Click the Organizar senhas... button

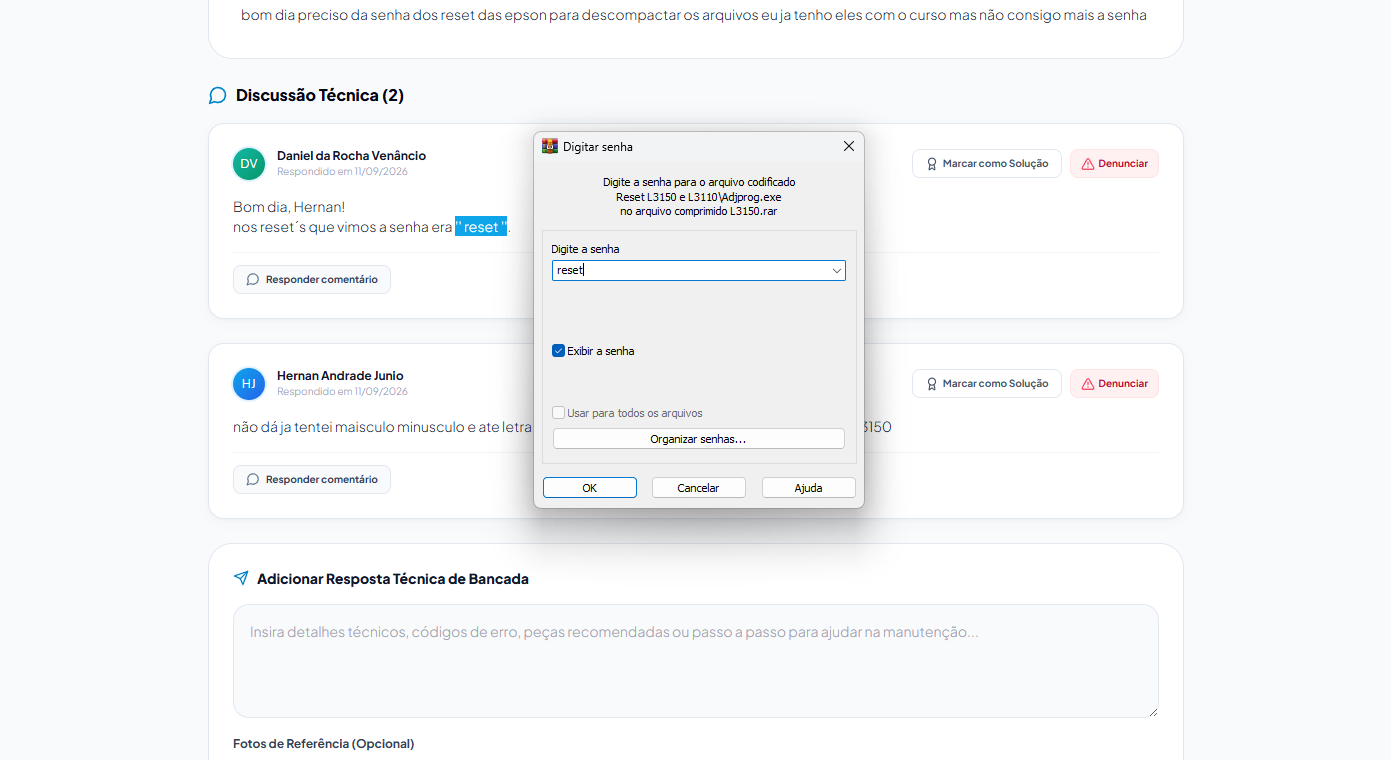tap(698, 439)
